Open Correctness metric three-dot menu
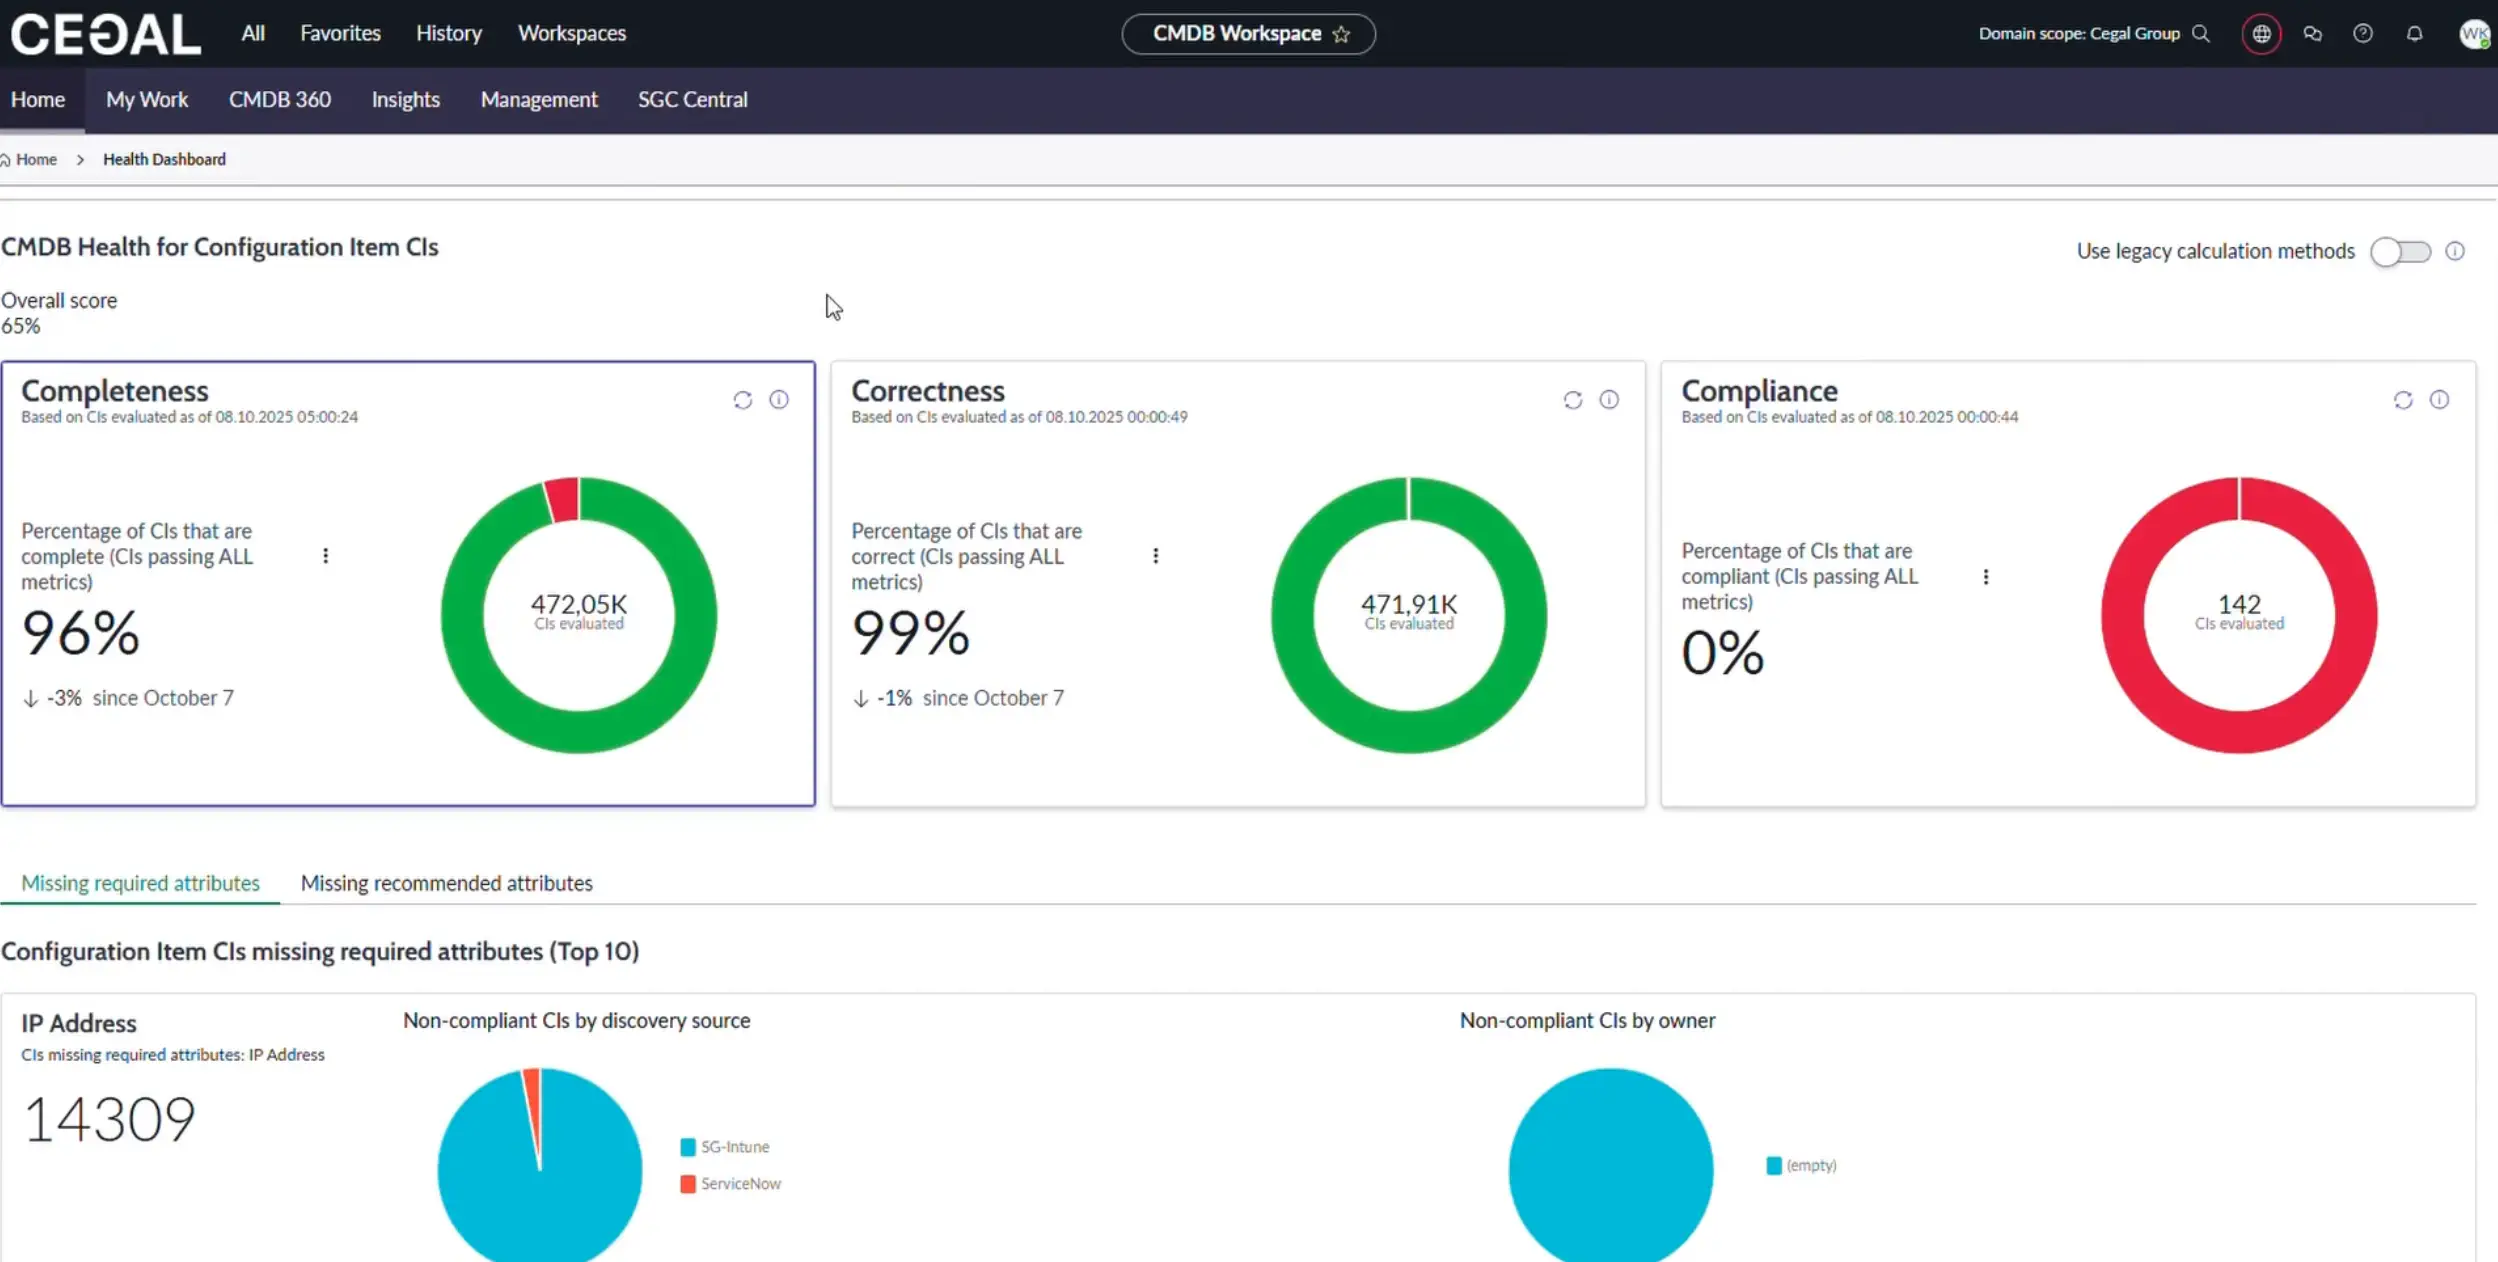 [1156, 556]
